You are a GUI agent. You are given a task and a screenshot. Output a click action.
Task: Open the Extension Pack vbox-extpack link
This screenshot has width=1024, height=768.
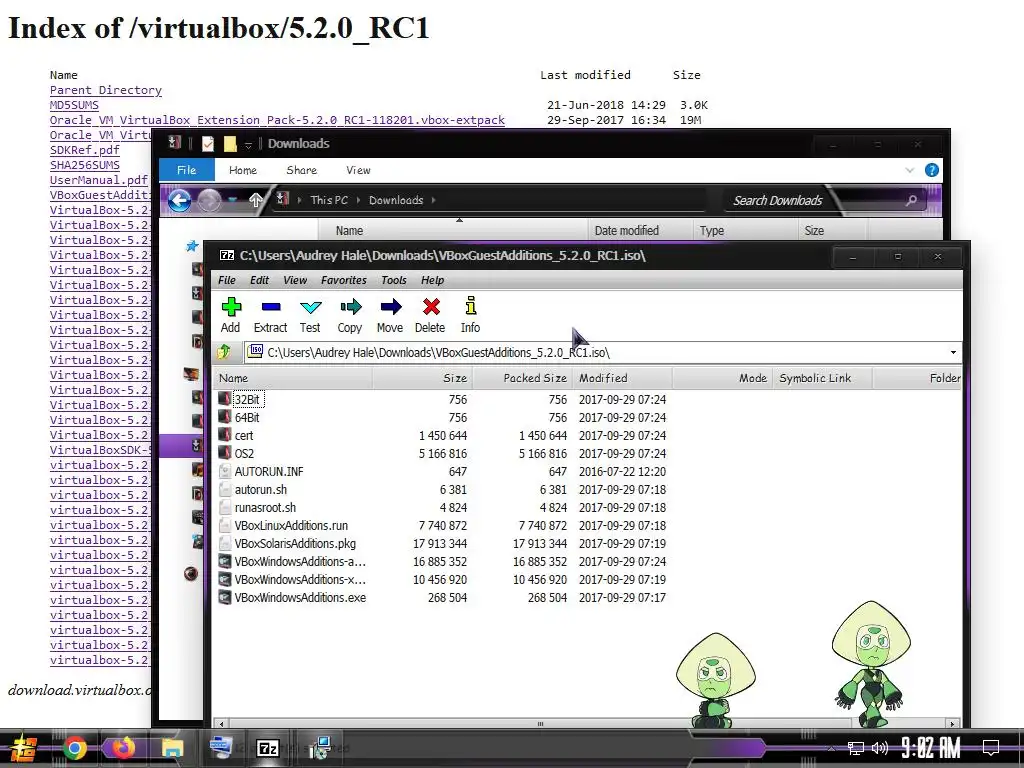pos(278,120)
